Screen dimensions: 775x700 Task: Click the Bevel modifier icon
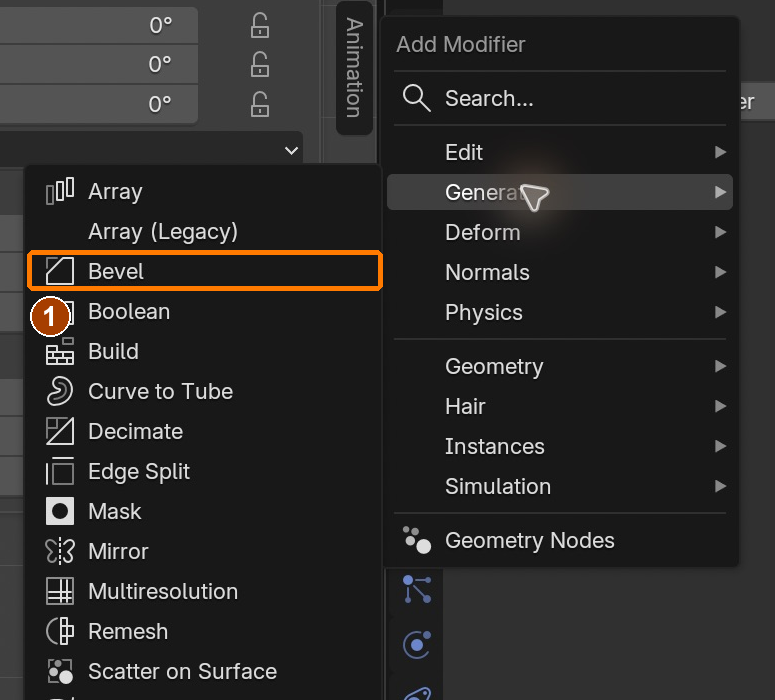[60, 271]
